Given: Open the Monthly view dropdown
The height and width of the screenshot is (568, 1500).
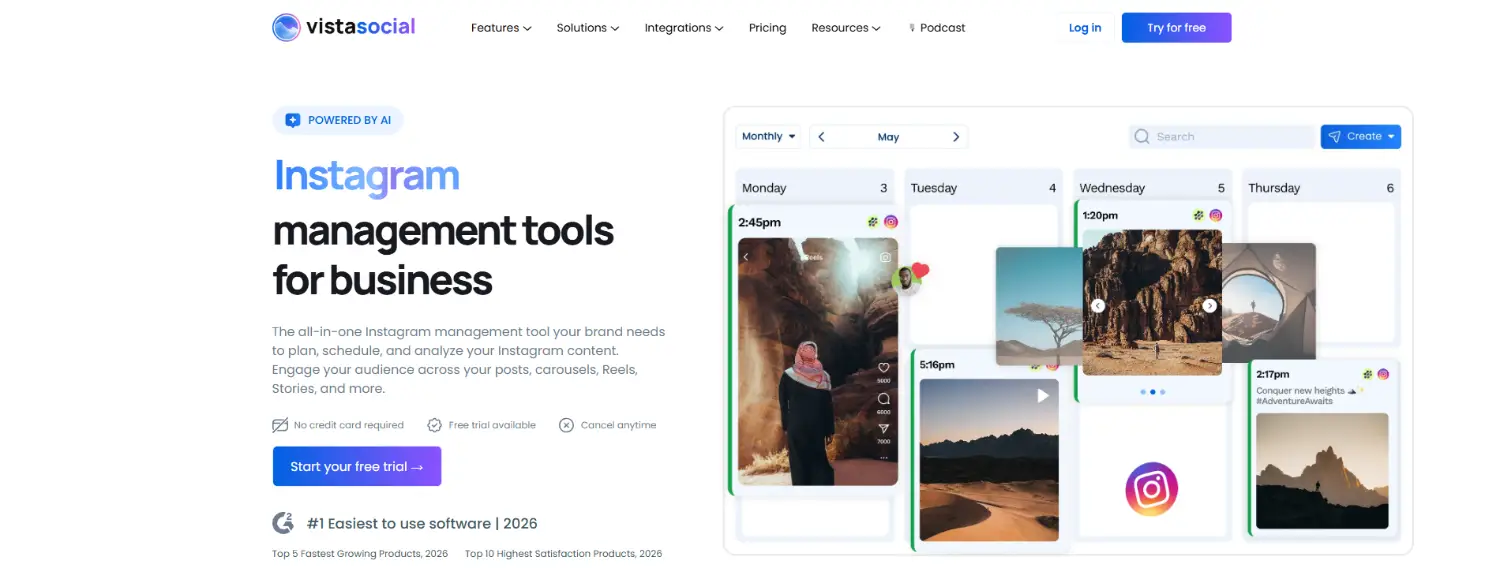Looking at the screenshot, I should [769, 136].
